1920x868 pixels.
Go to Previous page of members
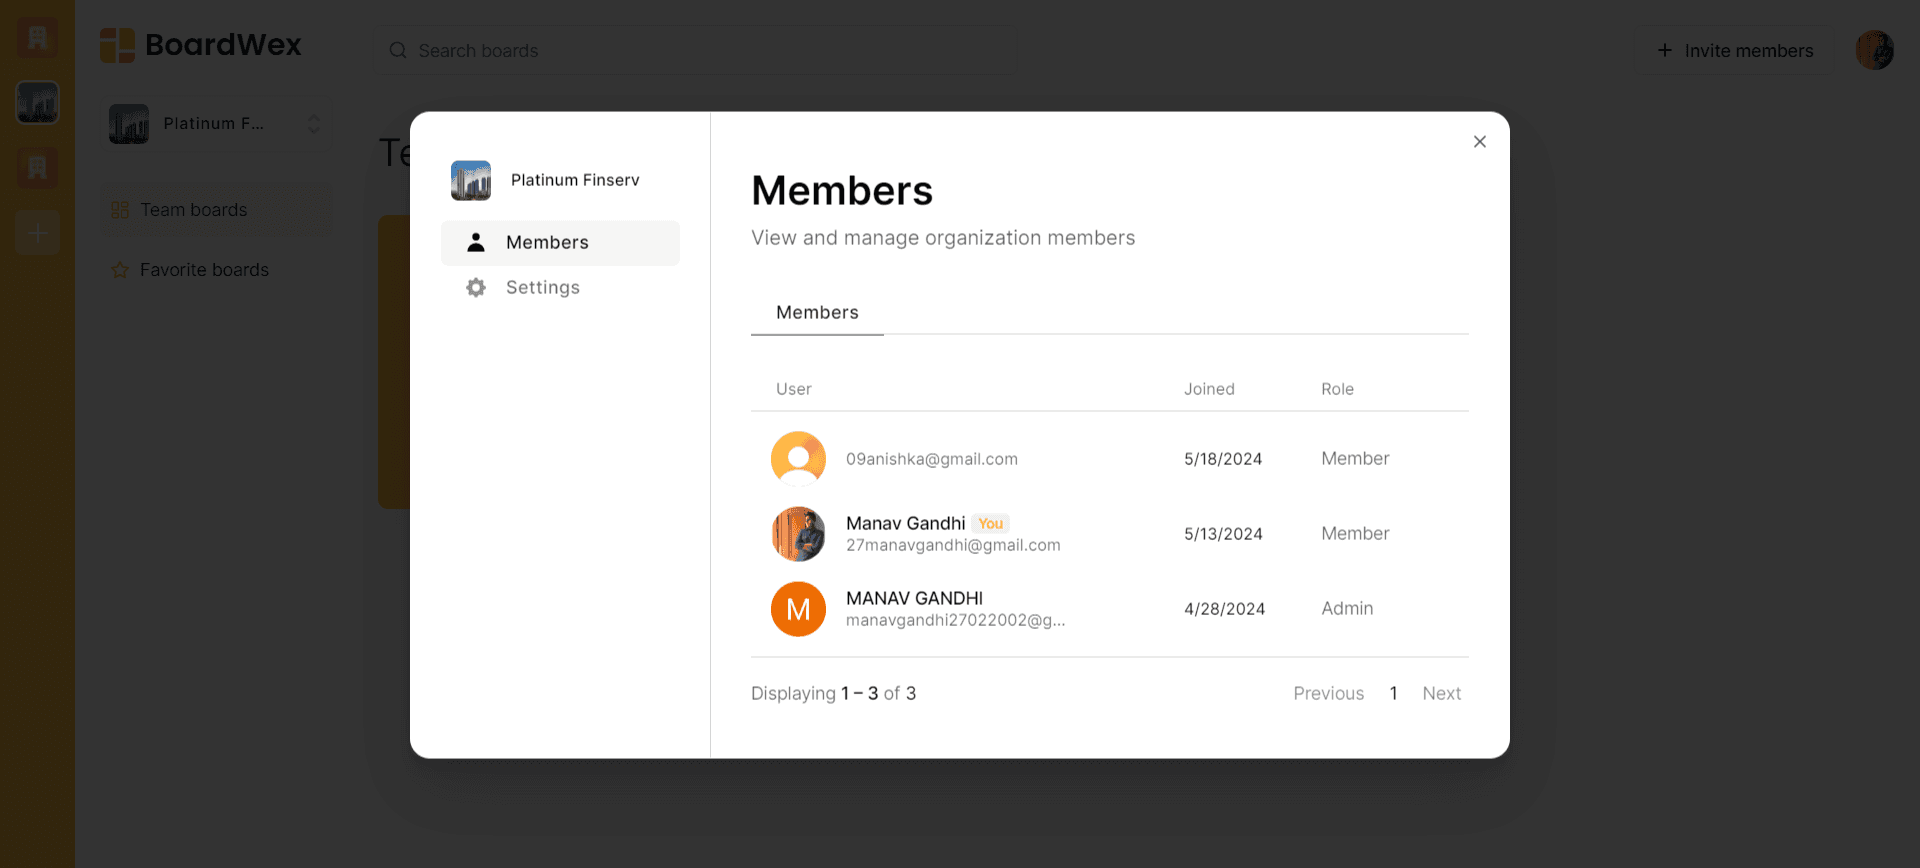point(1328,694)
